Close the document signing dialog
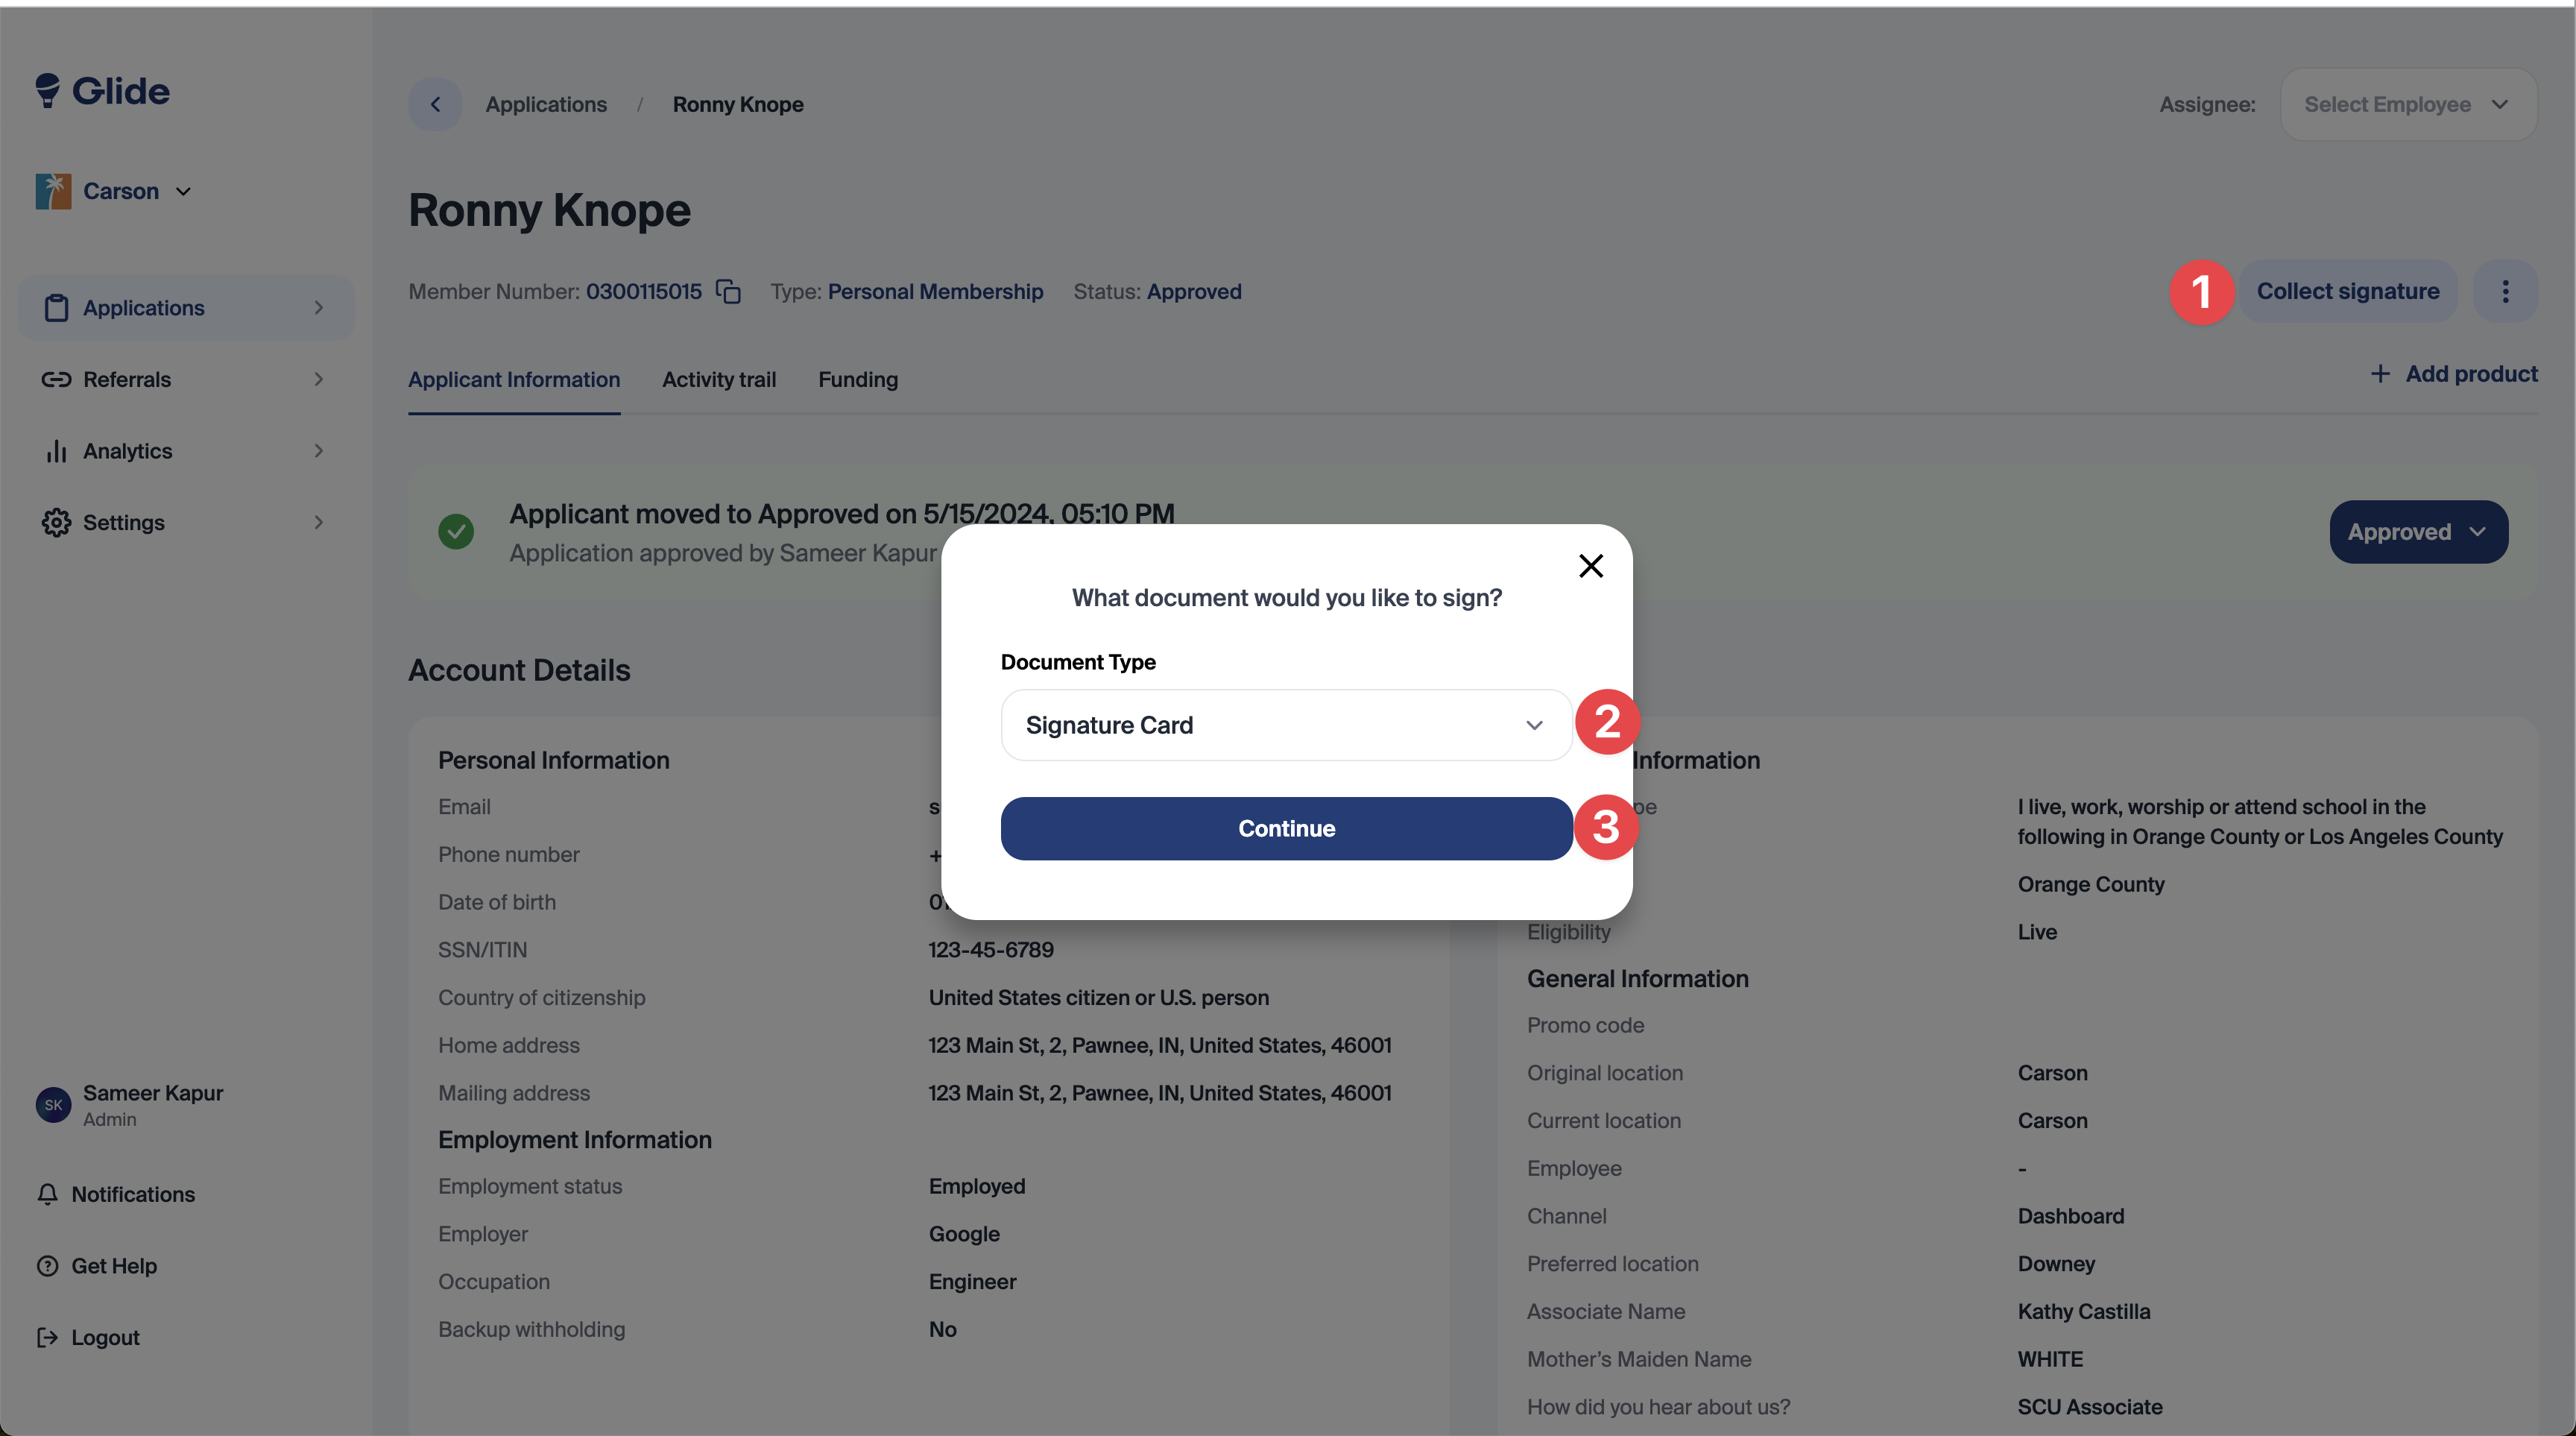 [x=1590, y=566]
